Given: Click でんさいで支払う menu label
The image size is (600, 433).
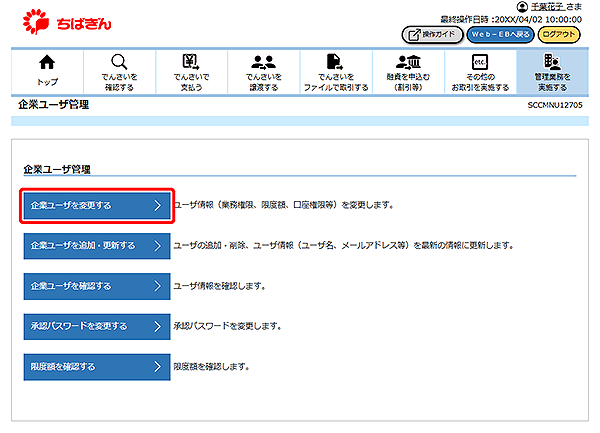Looking at the screenshot, I should tap(191, 82).
